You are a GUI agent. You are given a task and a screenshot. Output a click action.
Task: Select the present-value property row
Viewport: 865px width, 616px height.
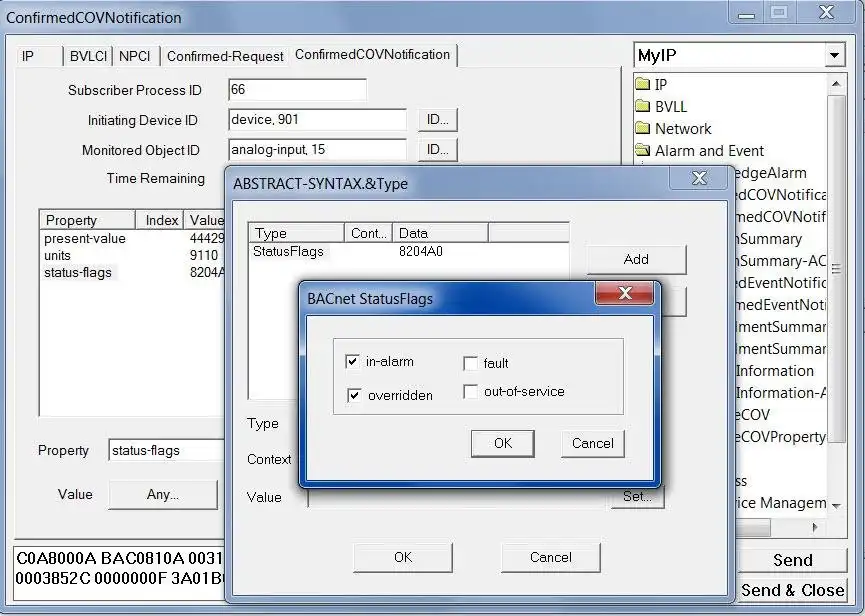pos(132,238)
